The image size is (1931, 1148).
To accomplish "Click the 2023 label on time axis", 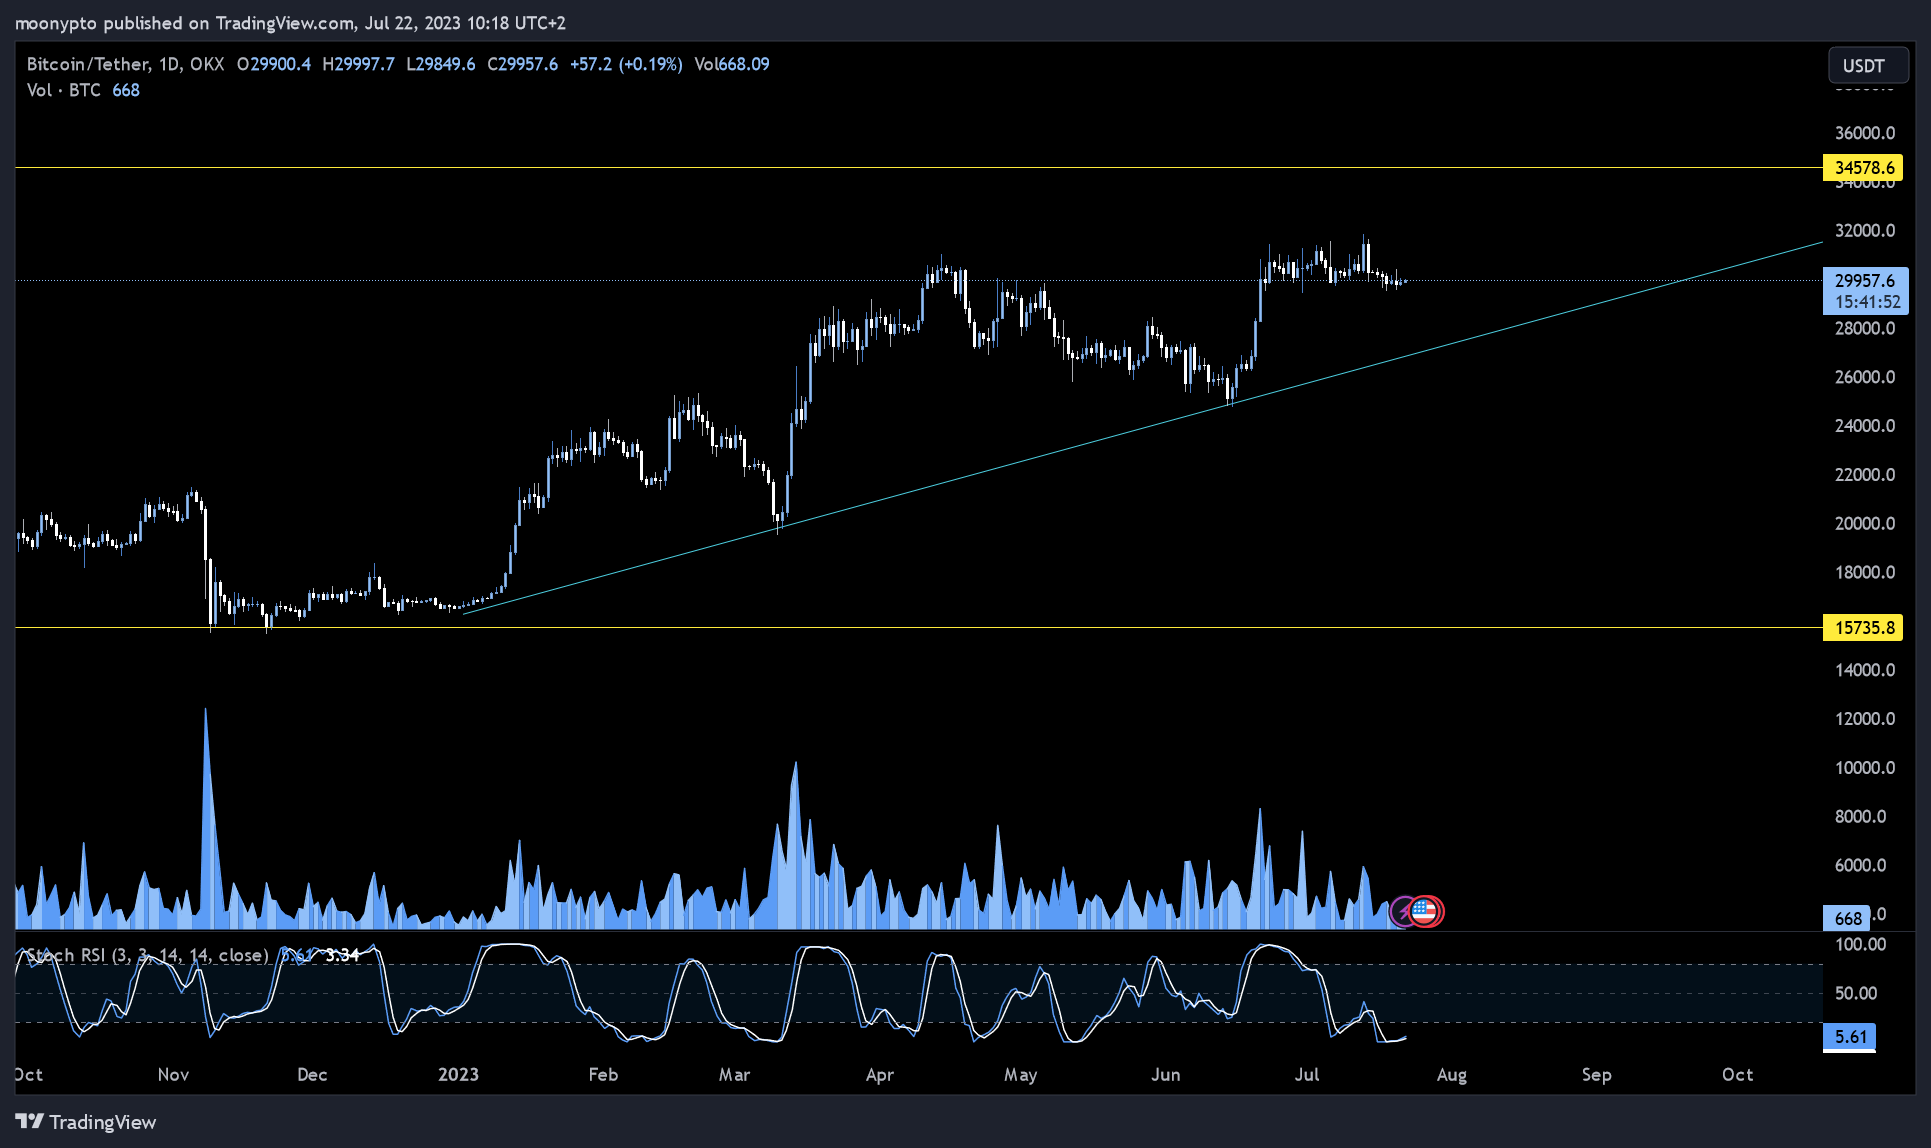I will (x=458, y=1075).
